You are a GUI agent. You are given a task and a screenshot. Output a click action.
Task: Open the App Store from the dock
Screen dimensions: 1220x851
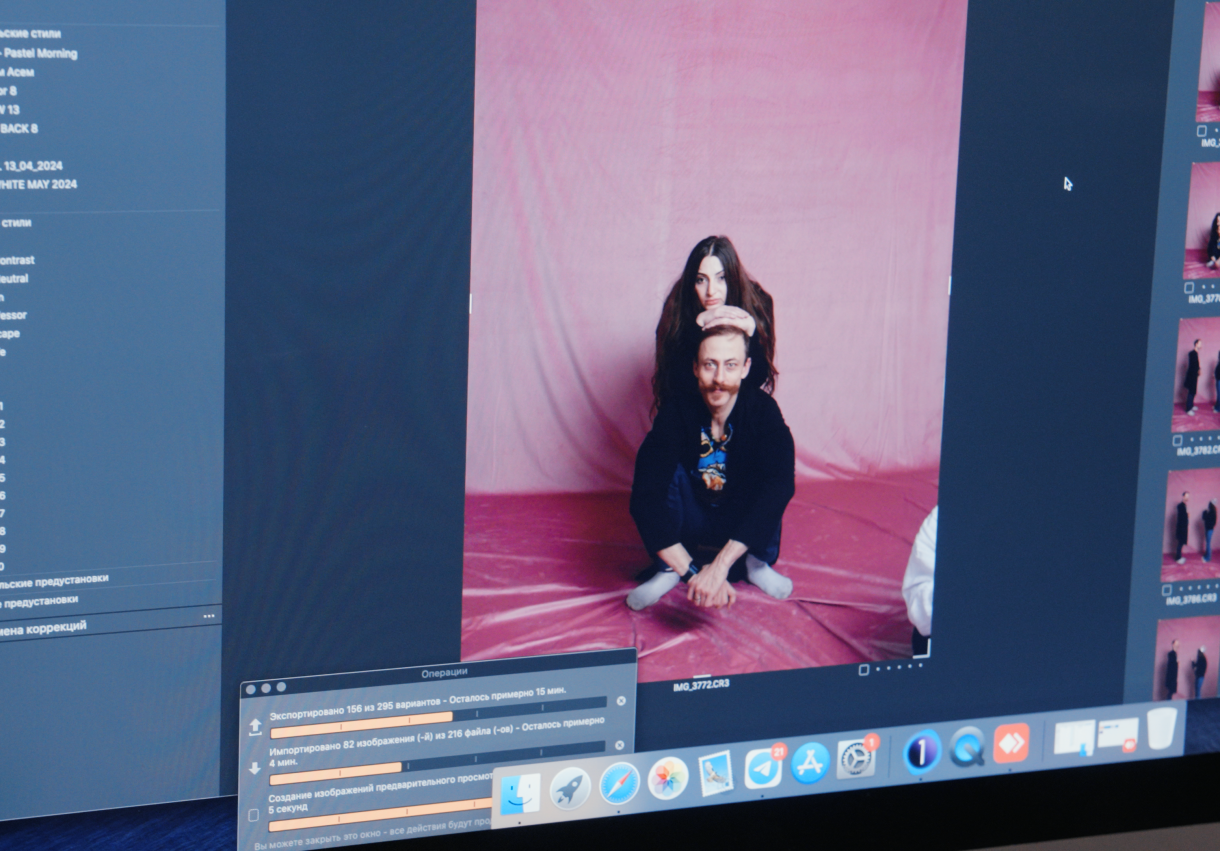(810, 763)
